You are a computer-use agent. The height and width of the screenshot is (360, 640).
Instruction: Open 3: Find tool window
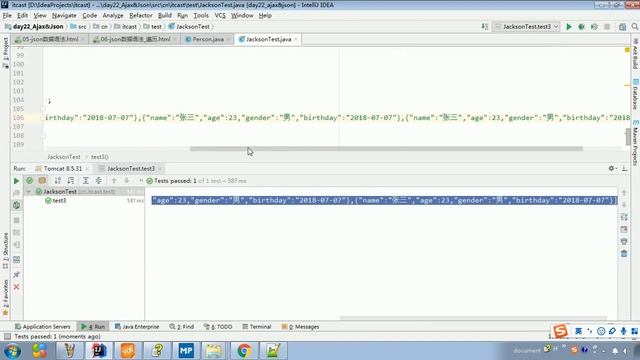(x=182, y=327)
